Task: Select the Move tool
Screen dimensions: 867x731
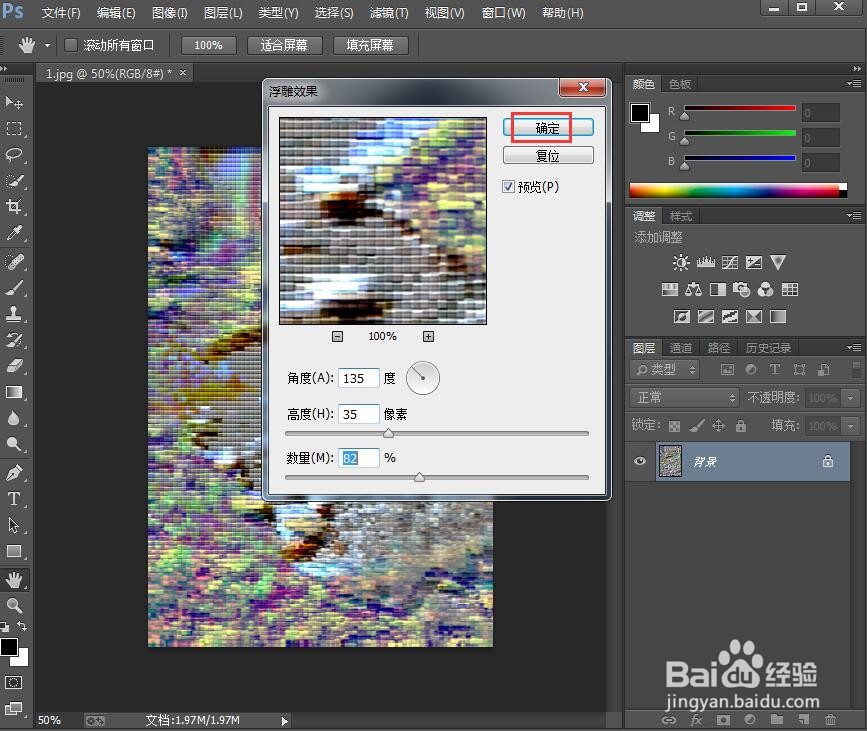Action: pos(14,102)
